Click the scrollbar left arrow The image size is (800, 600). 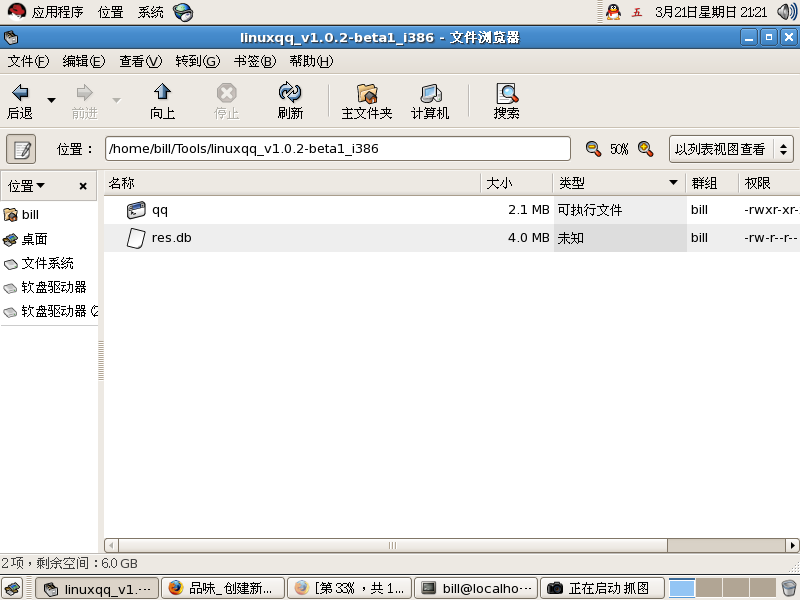pyautogui.click(x=112, y=545)
